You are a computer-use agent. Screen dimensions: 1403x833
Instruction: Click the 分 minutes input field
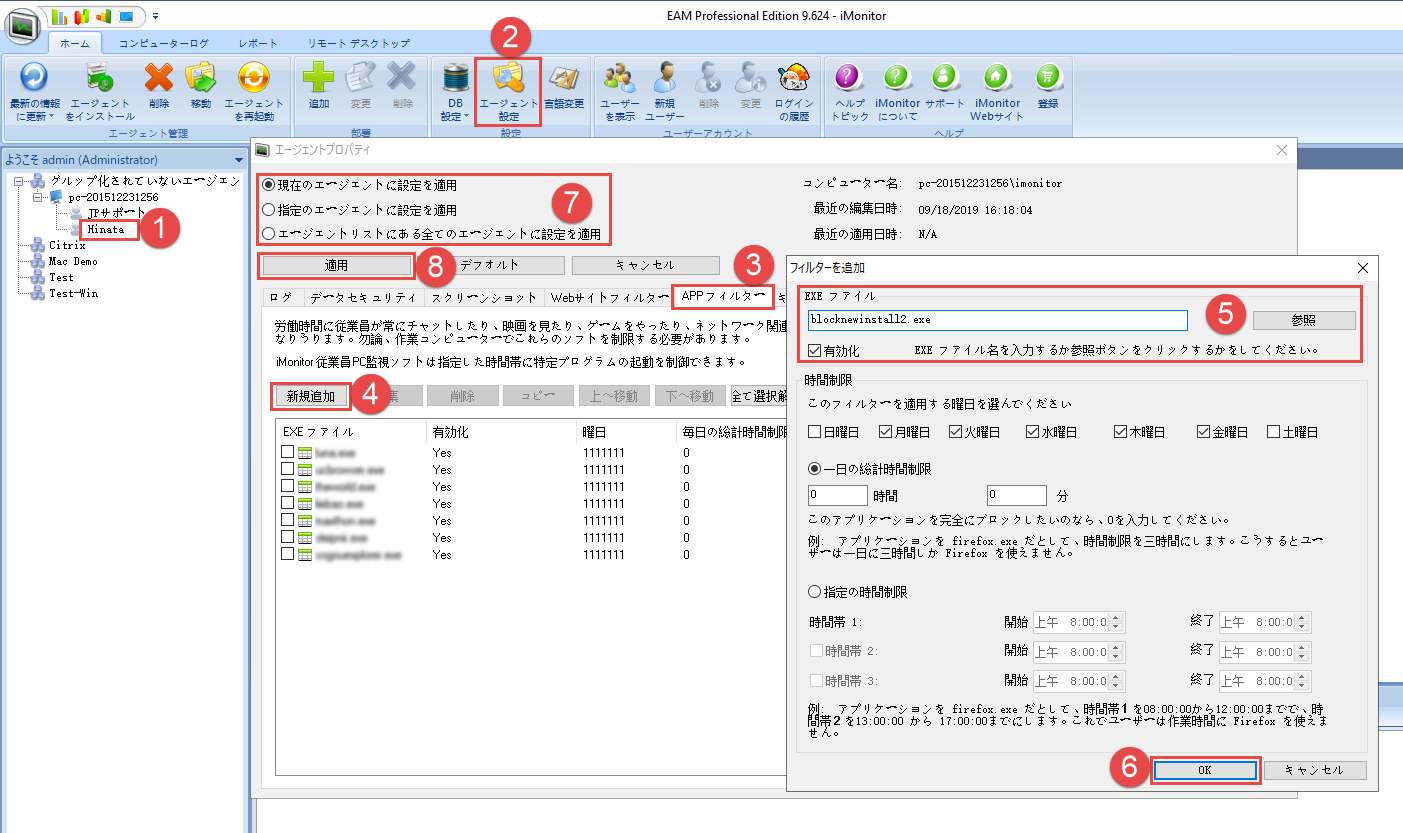point(1016,495)
